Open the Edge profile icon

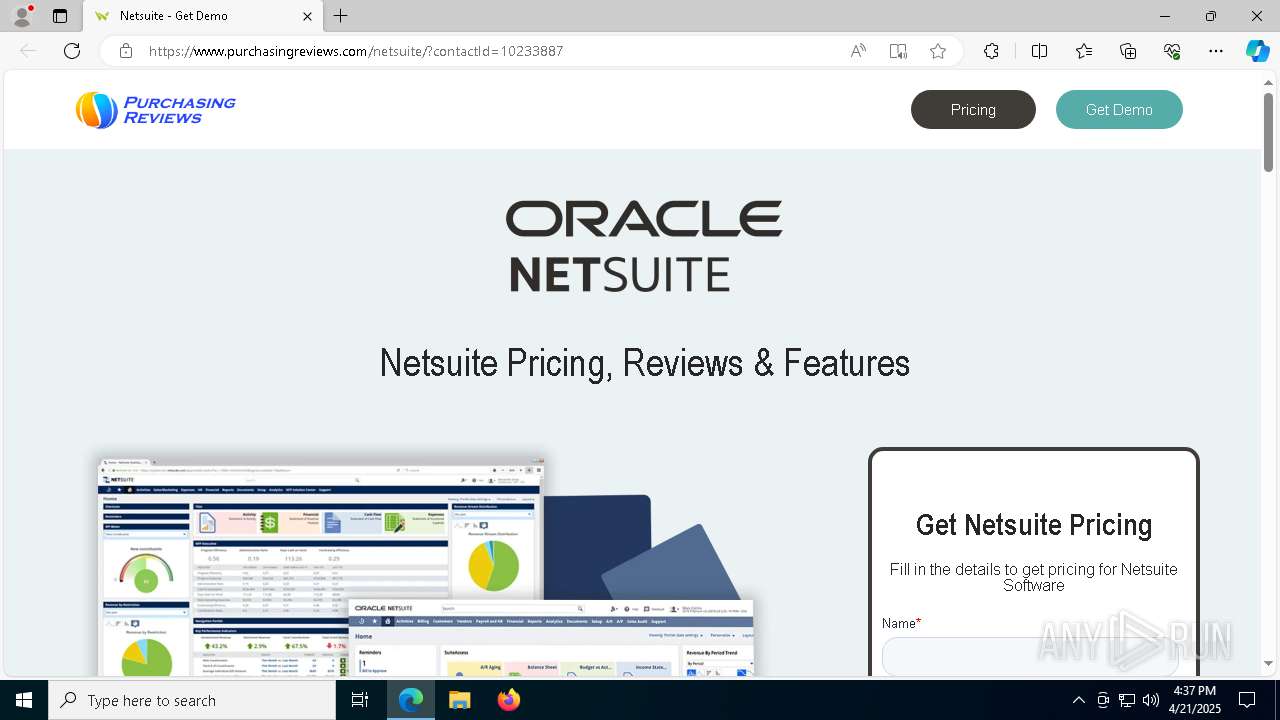pyautogui.click(x=22, y=16)
